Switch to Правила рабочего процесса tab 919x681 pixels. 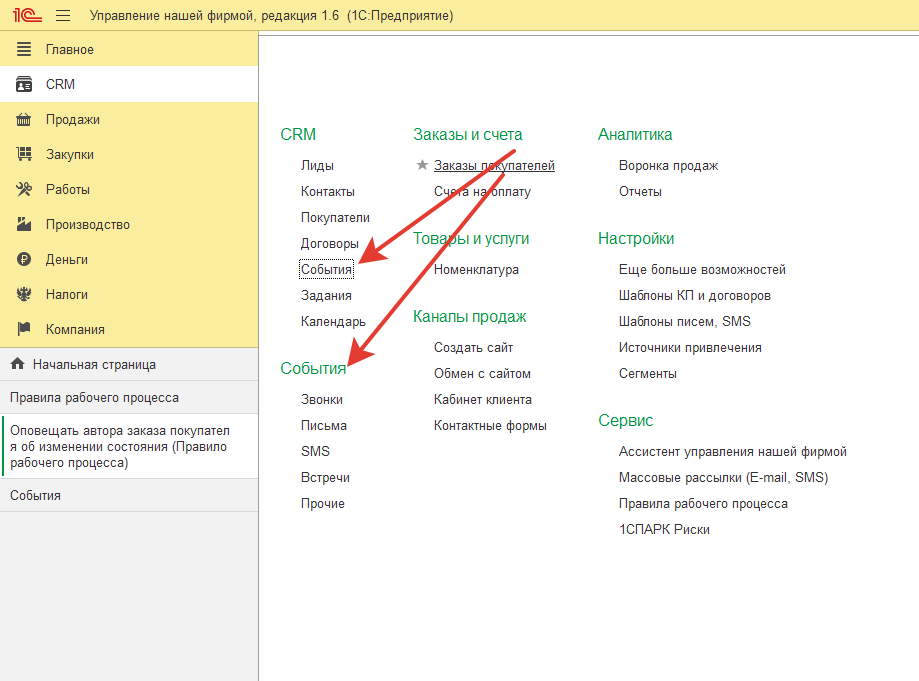(129, 397)
